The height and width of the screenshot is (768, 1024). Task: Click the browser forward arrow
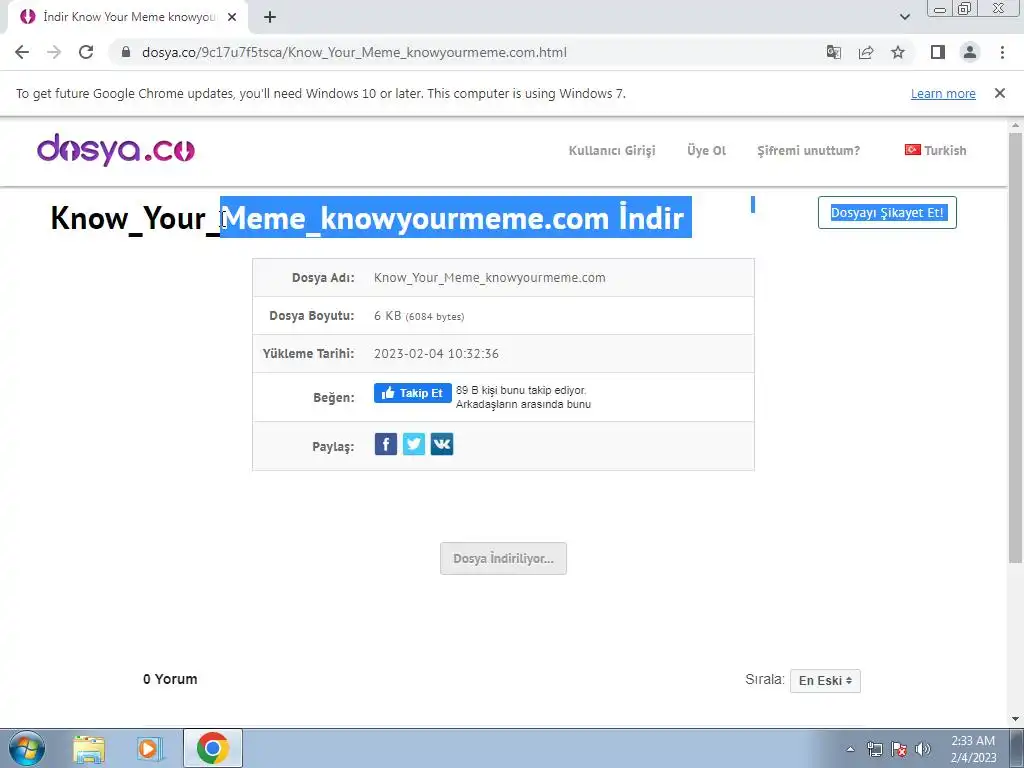(x=54, y=52)
